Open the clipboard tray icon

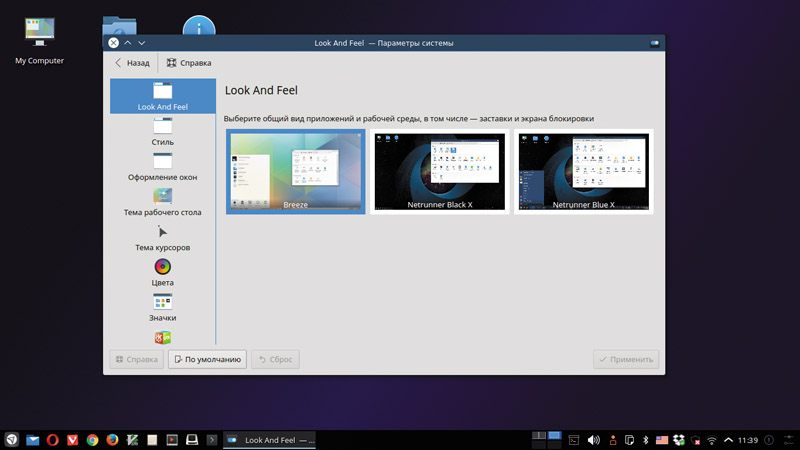tap(629, 440)
